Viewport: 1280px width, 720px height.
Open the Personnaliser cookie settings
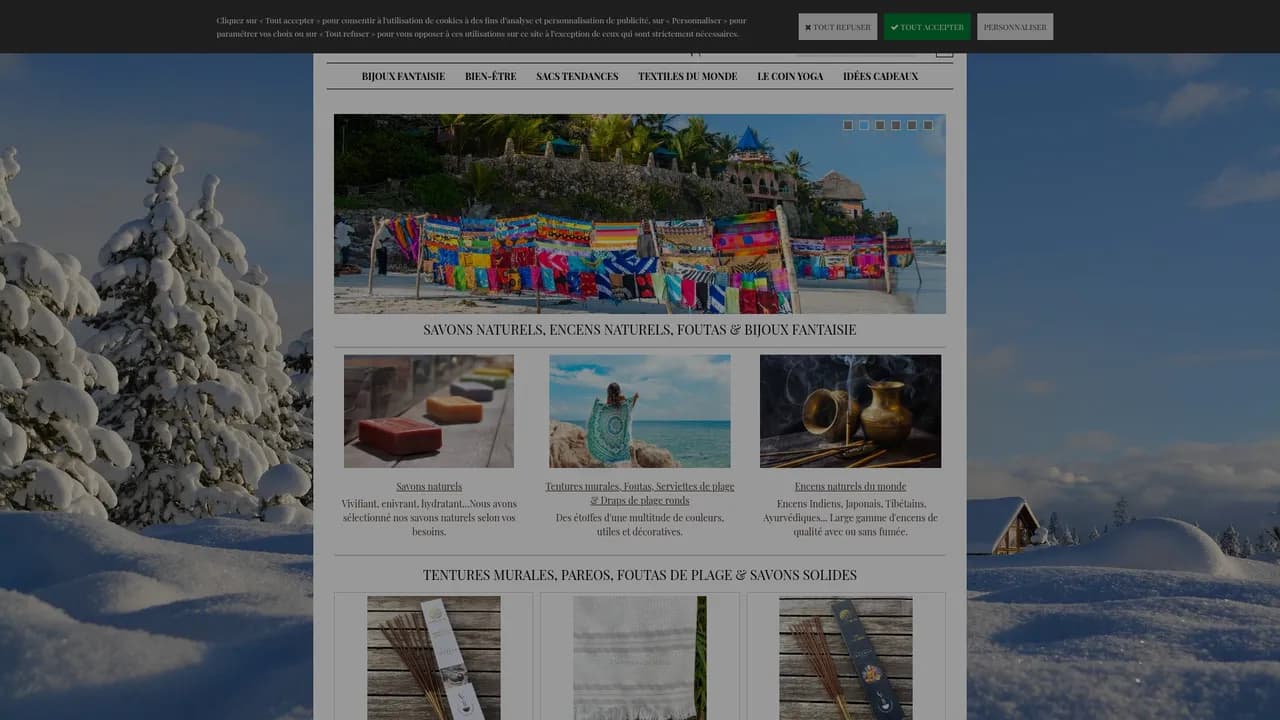tap(1015, 27)
